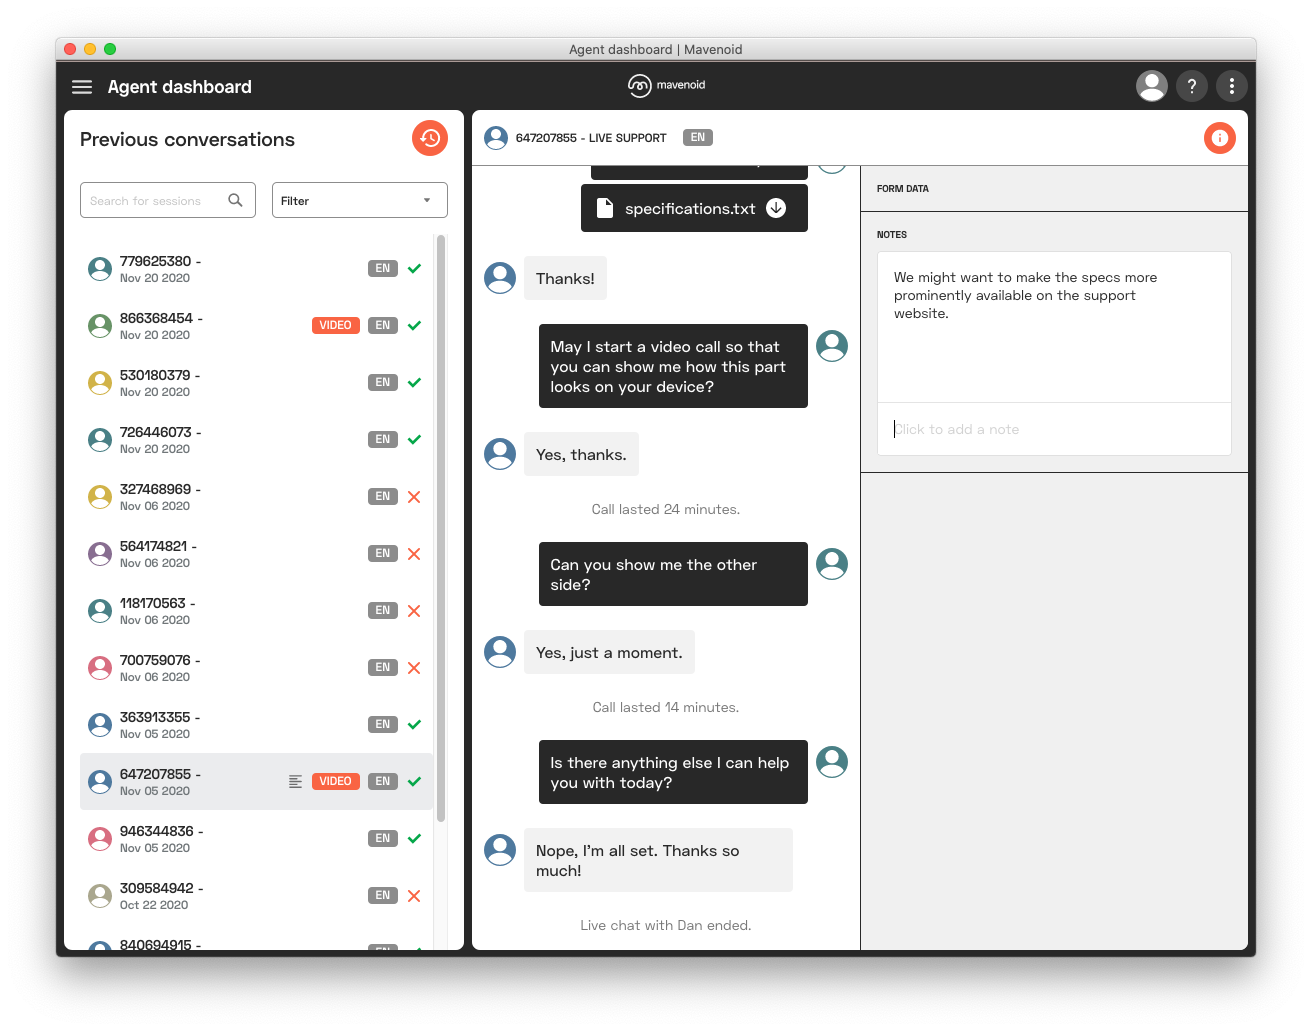
Task: Click the 'Call lasted 24 minutes.' text
Action: [666, 509]
